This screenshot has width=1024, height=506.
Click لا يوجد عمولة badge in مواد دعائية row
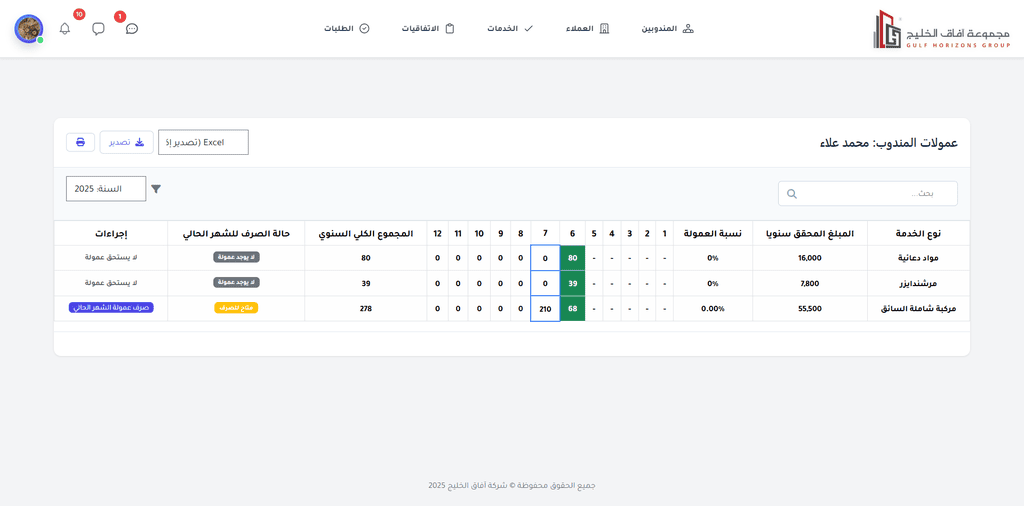tap(236, 257)
